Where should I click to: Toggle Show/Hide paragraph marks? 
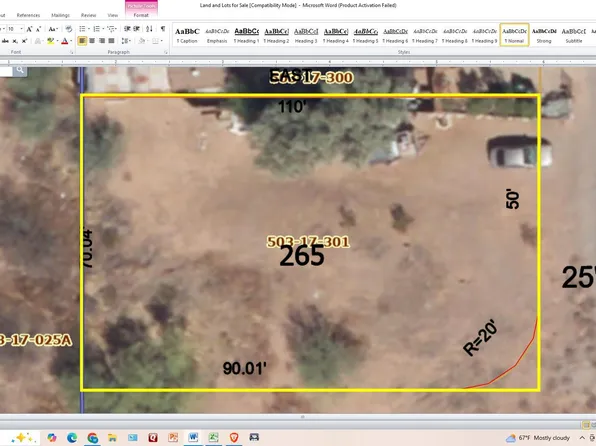coord(163,29)
